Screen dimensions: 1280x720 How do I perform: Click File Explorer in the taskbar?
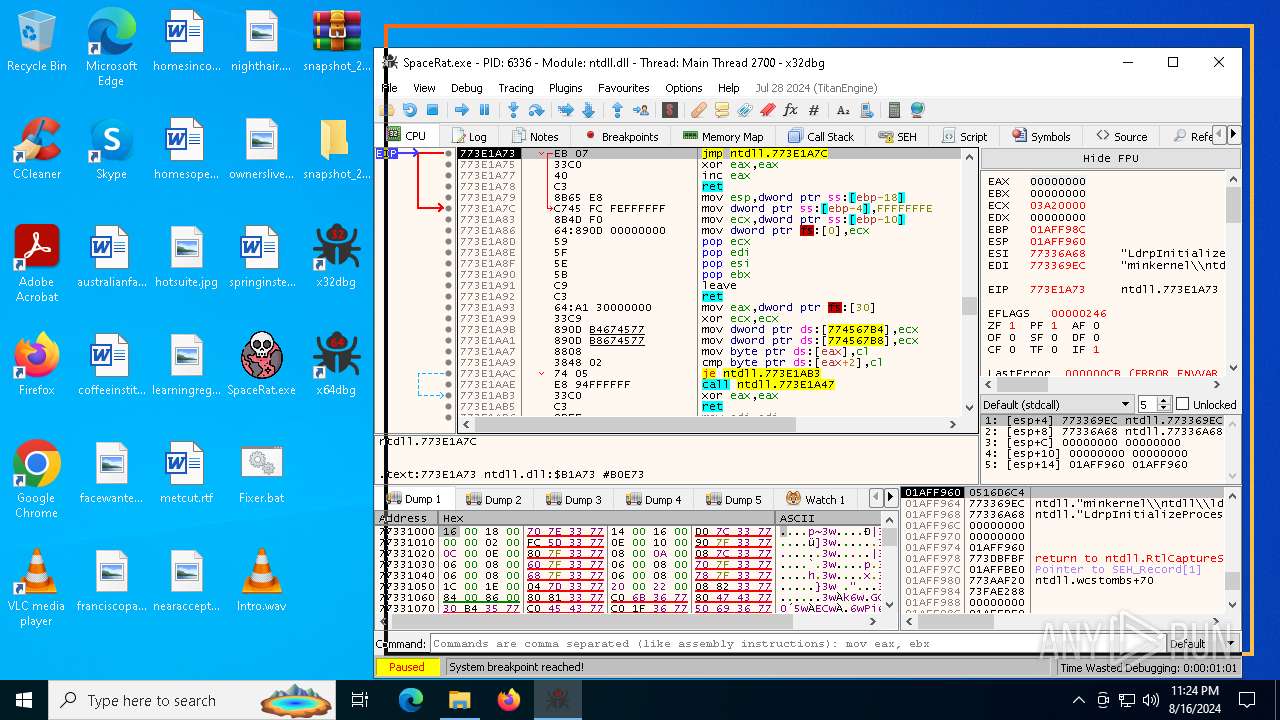[x=459, y=700]
